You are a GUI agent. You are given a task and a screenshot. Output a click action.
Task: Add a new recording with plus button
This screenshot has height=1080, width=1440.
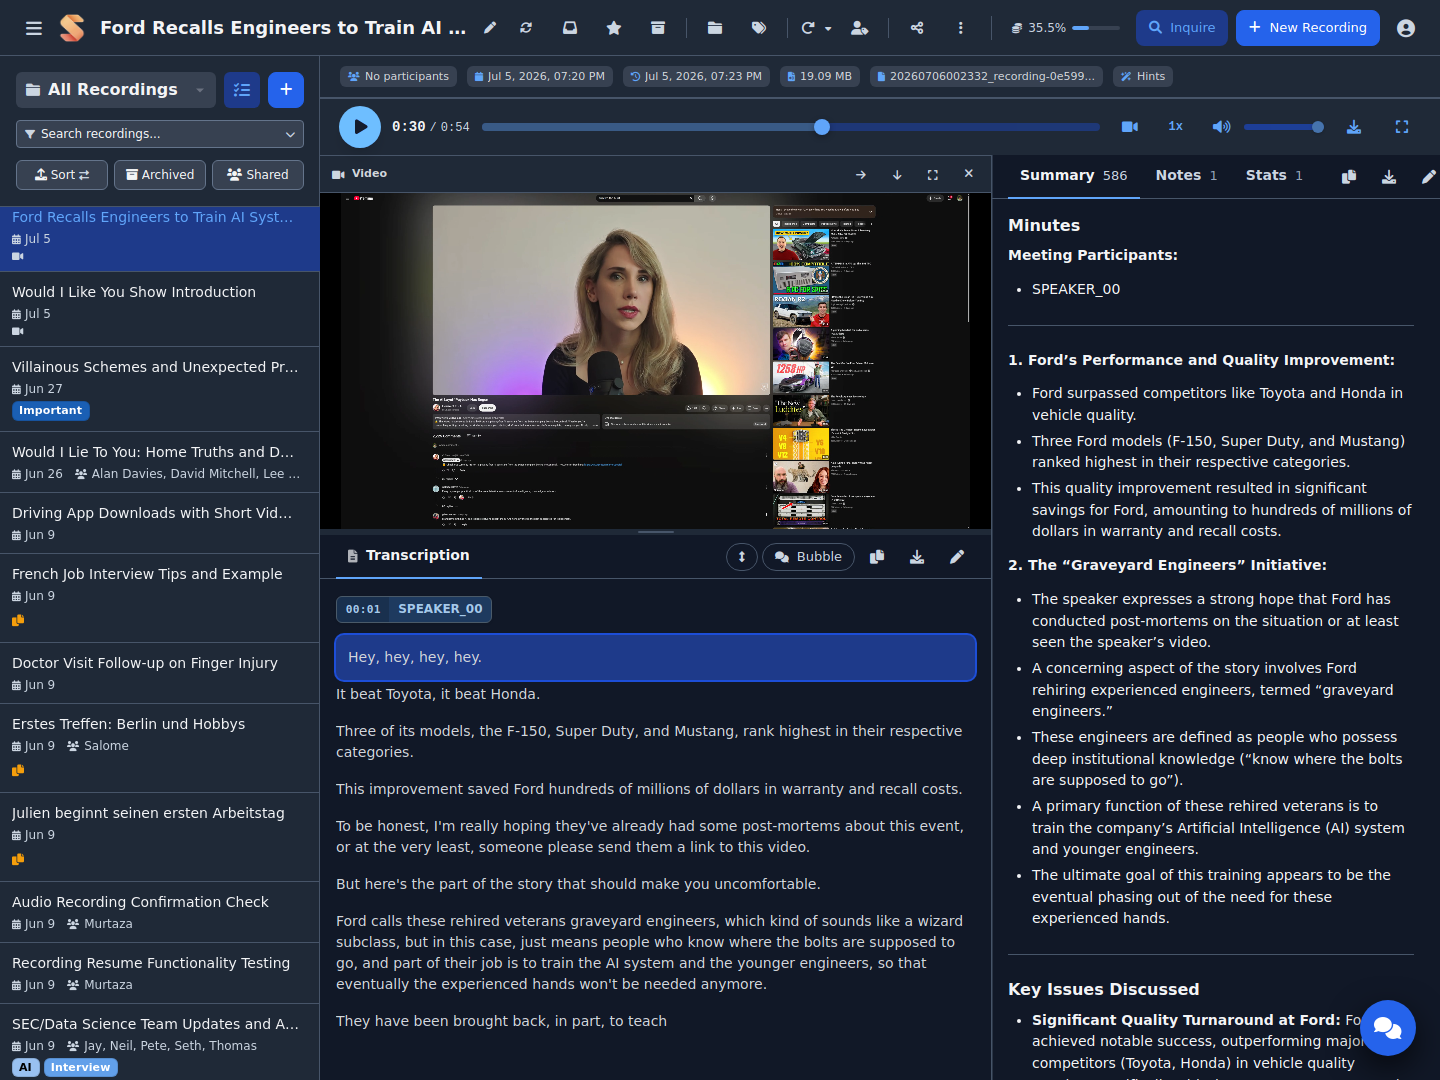286,90
